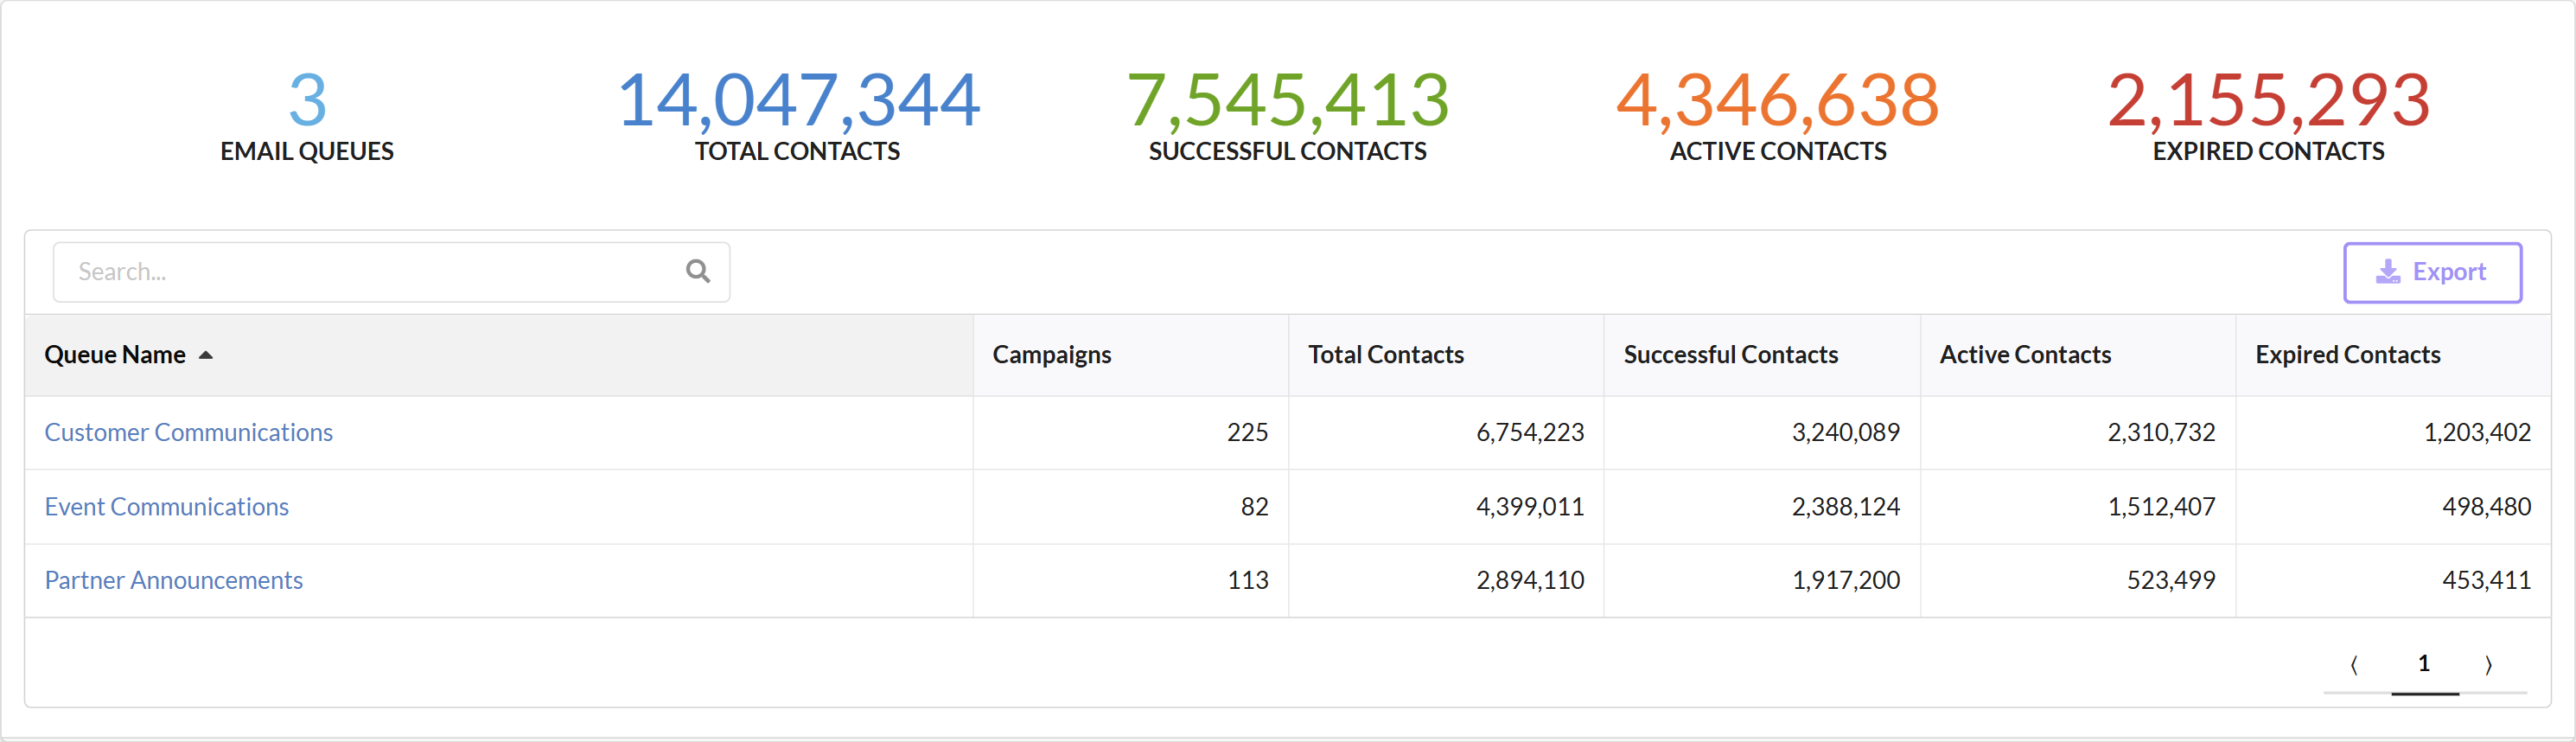Click the 2,155,293 Expired Contacts summary figure
Image resolution: width=2576 pixels, height=742 pixels.
tap(2268, 101)
